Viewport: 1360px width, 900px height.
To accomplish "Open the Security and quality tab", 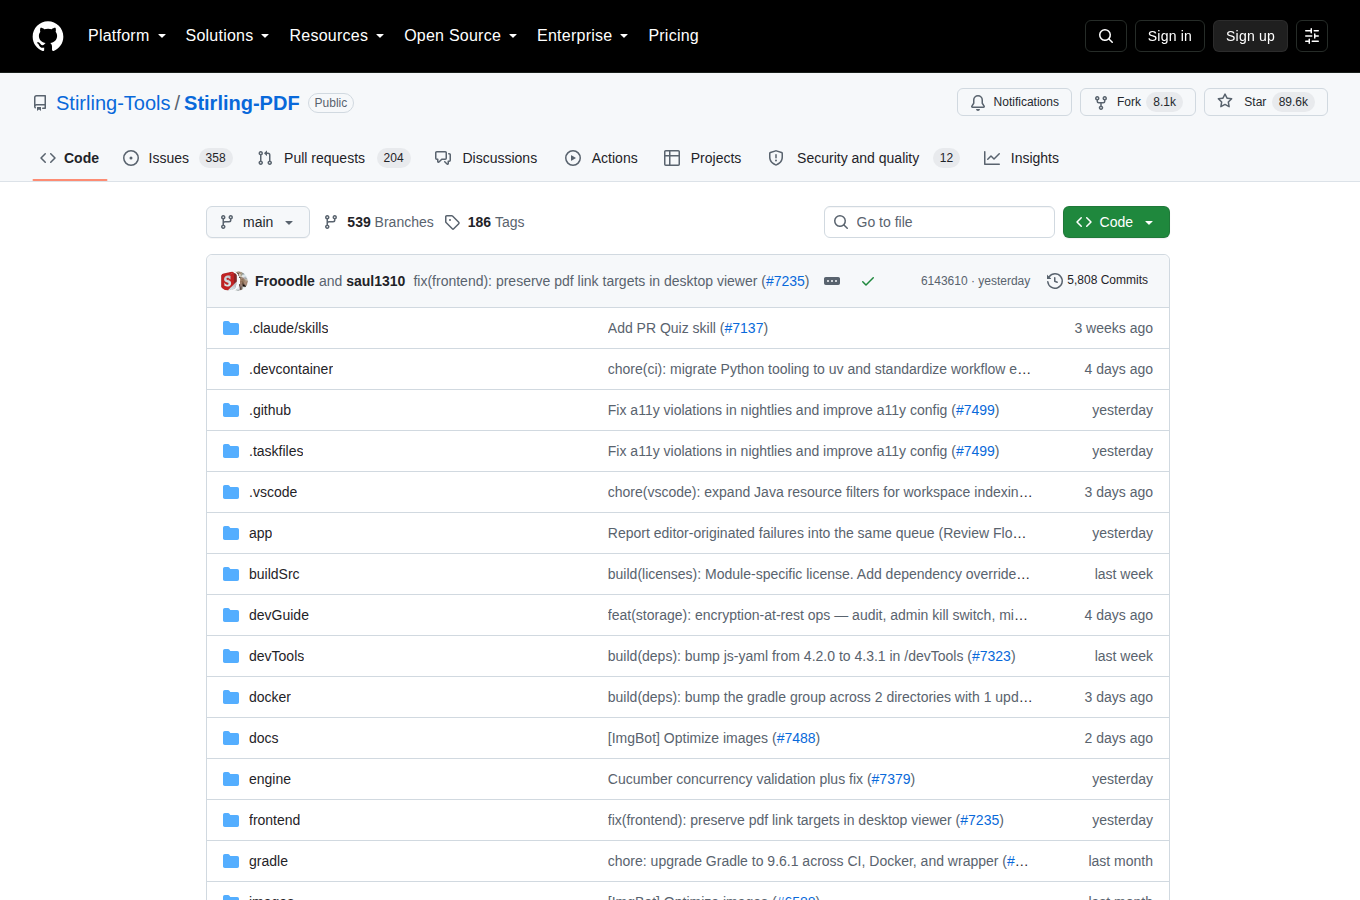I will coord(863,158).
